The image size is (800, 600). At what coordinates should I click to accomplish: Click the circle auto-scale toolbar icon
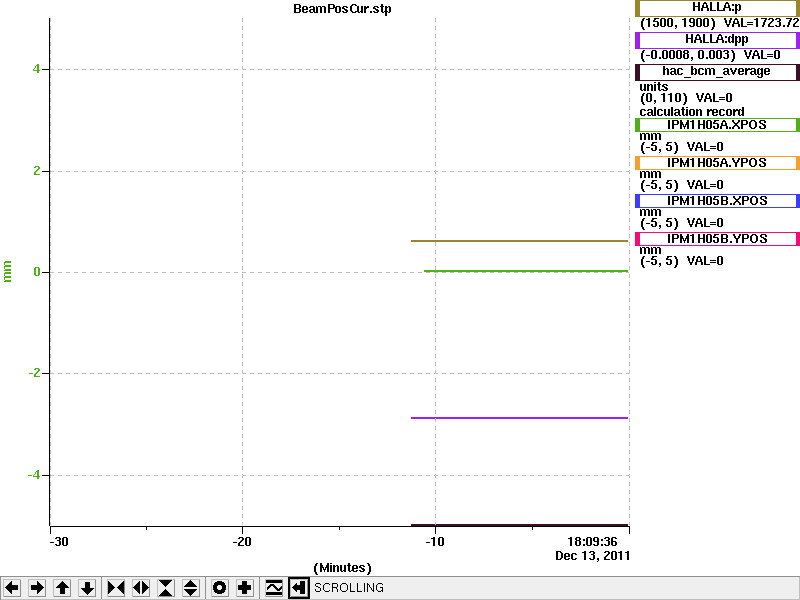(219, 588)
